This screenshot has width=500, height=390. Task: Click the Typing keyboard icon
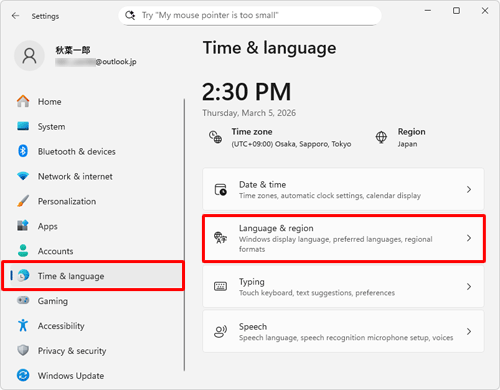pos(220,286)
